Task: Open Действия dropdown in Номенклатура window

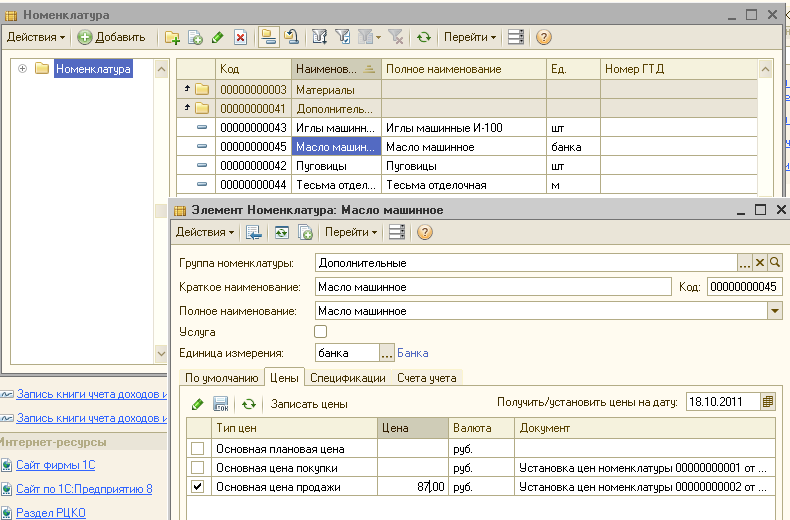Action: coord(36,37)
